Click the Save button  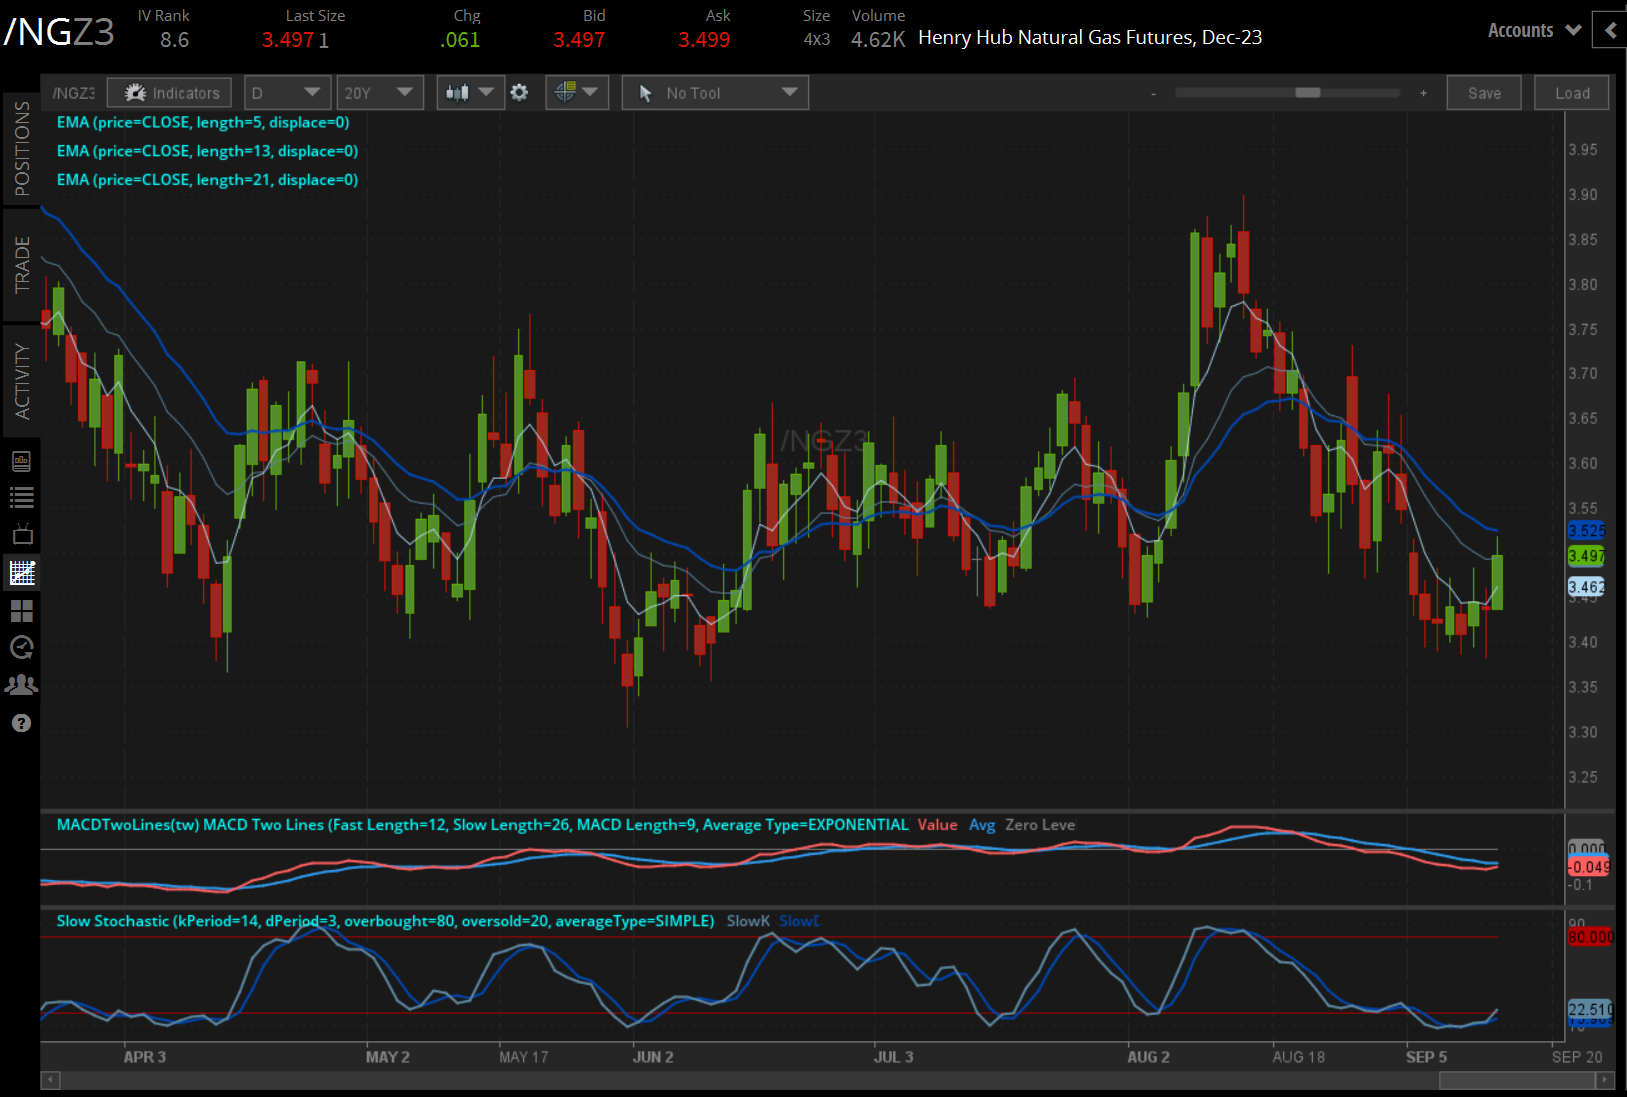1484,93
